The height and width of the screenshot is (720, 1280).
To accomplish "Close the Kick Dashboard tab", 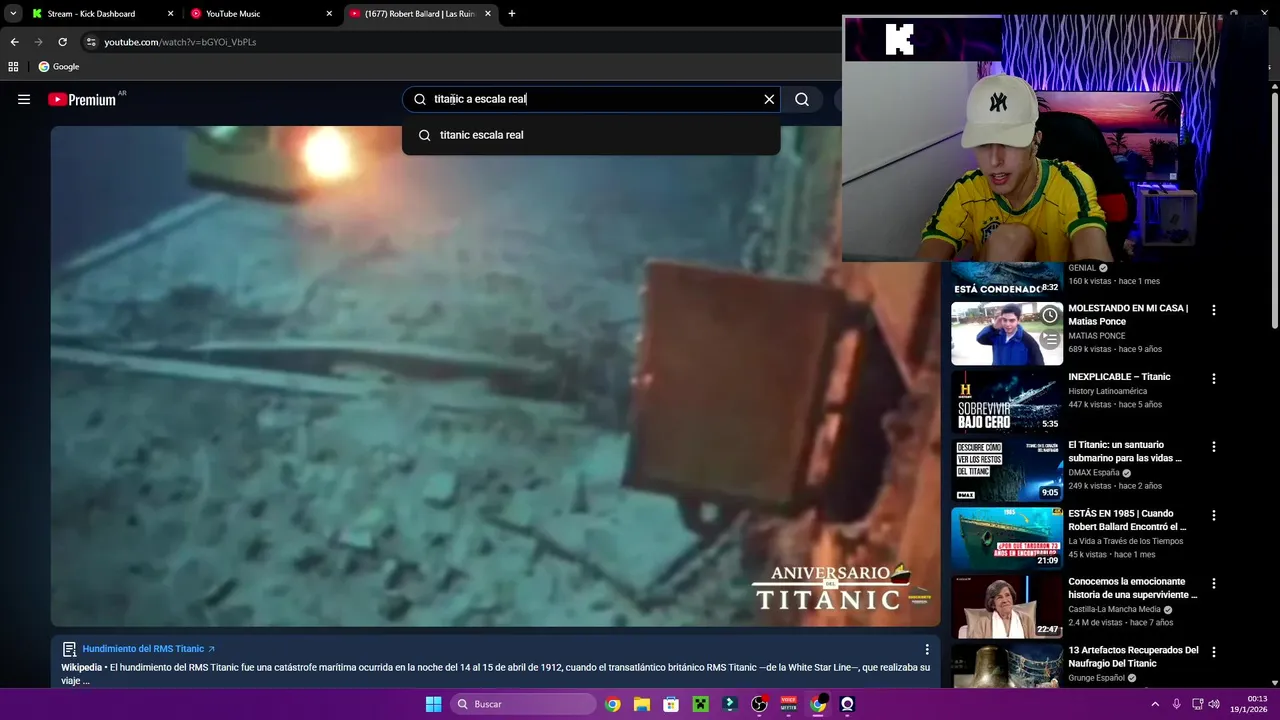I will [x=170, y=14].
